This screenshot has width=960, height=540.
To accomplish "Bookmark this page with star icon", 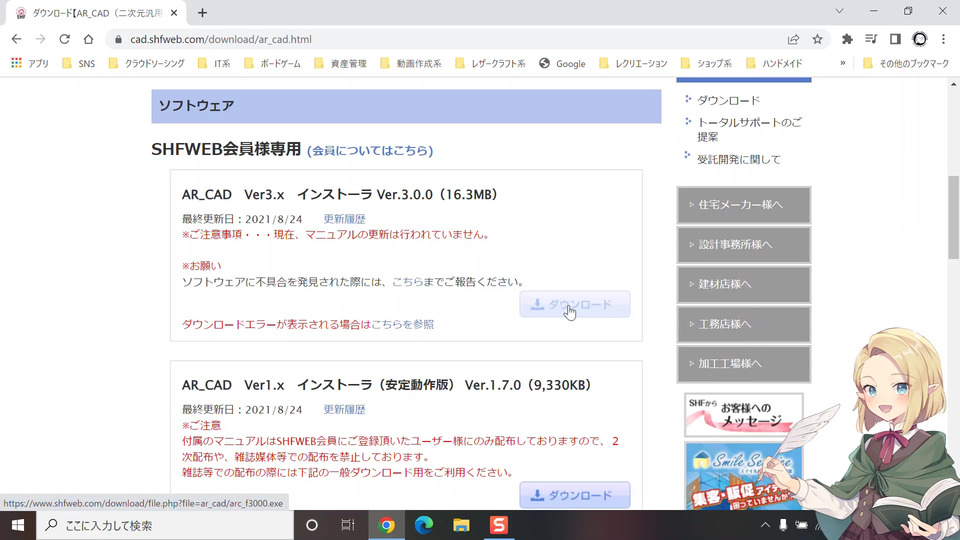I will click(x=817, y=39).
